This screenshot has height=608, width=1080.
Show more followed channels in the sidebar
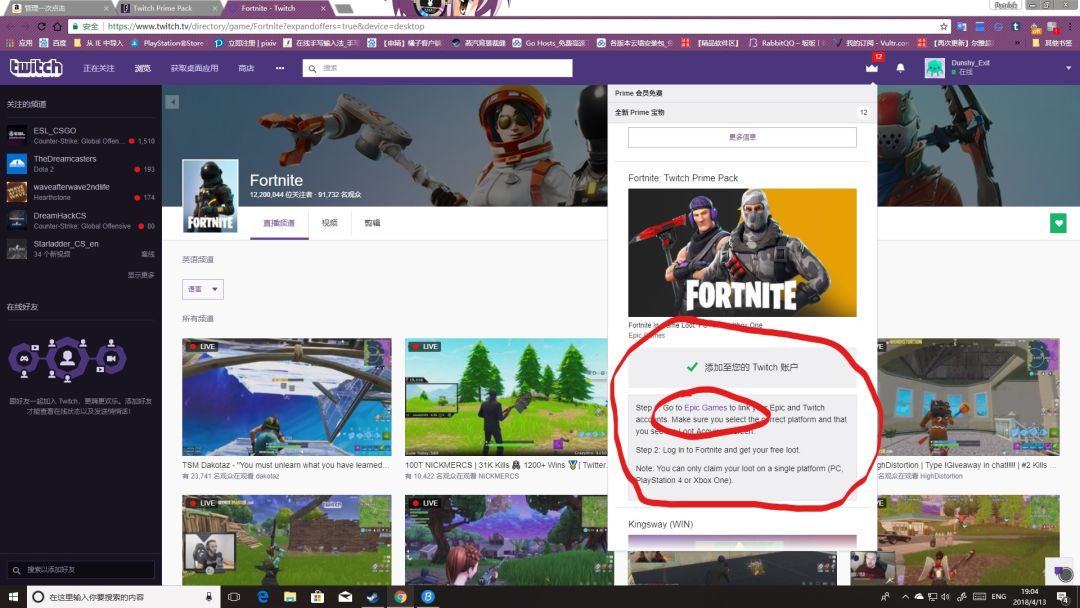(141, 275)
